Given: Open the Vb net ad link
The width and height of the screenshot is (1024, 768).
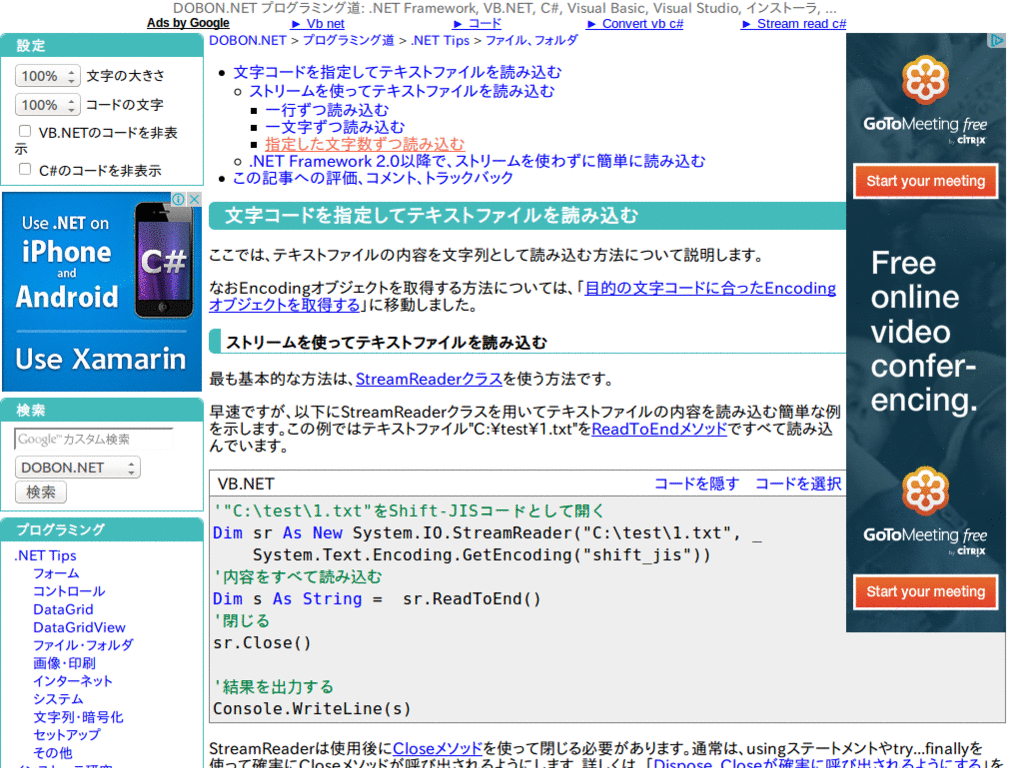Looking at the screenshot, I should (x=318, y=24).
